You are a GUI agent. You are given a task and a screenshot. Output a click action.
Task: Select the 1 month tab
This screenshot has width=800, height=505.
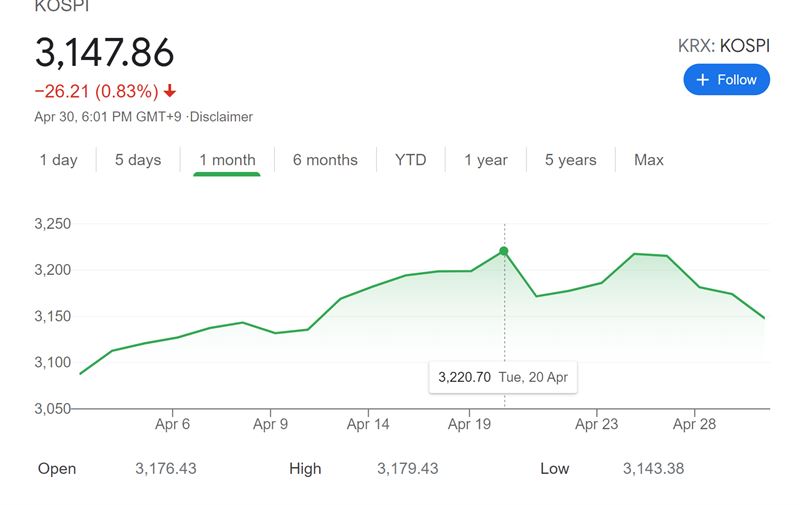coord(227,160)
